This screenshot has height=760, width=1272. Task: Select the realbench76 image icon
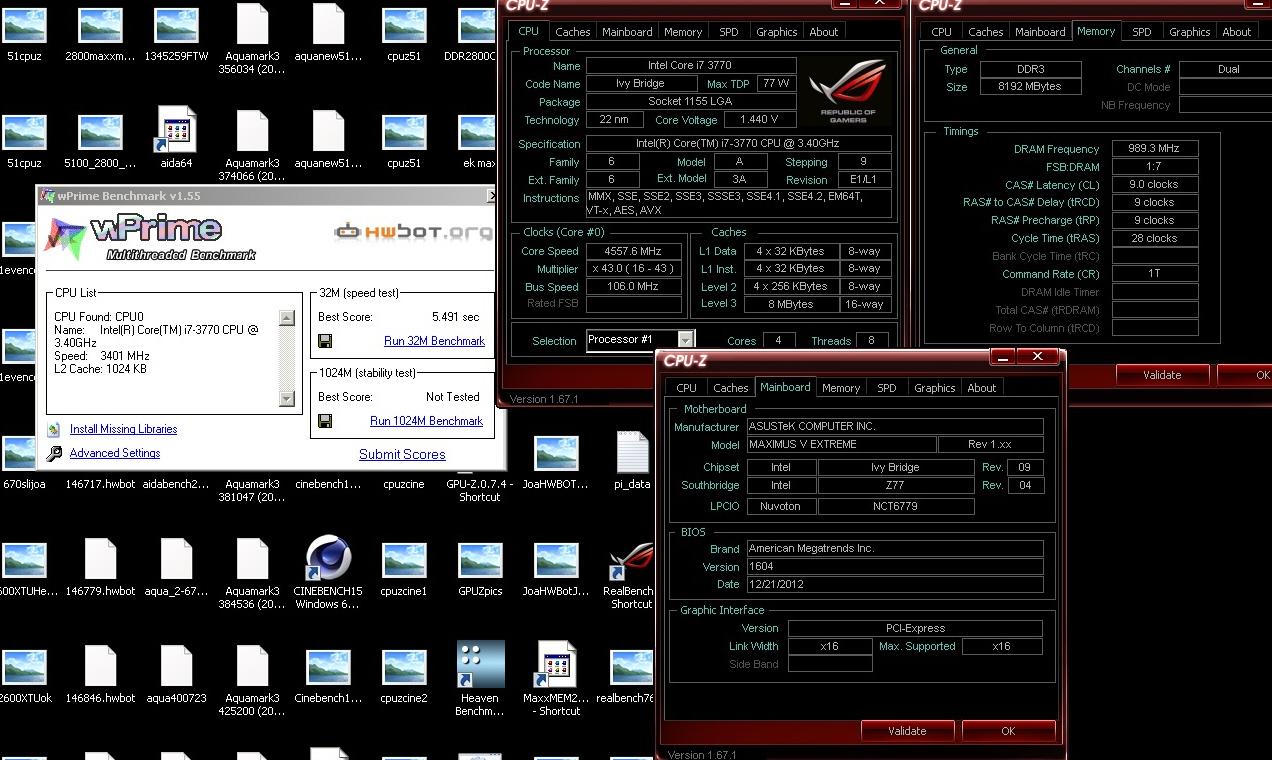click(631, 666)
